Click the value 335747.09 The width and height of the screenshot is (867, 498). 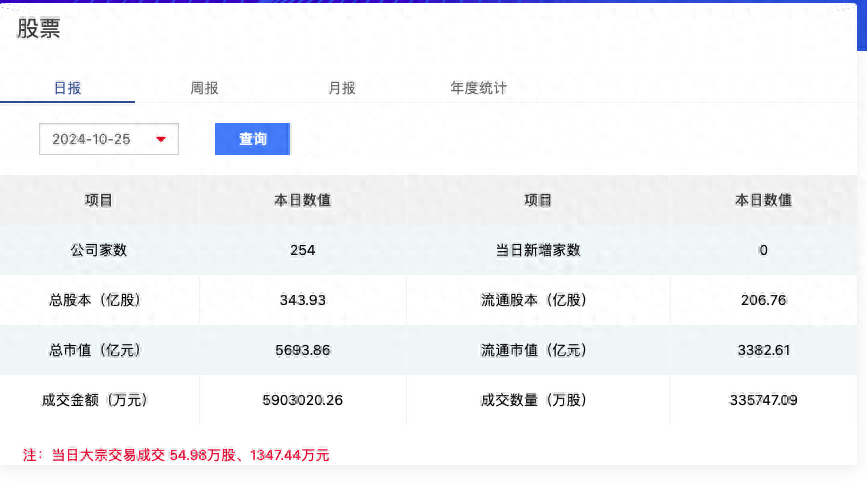[x=763, y=400]
